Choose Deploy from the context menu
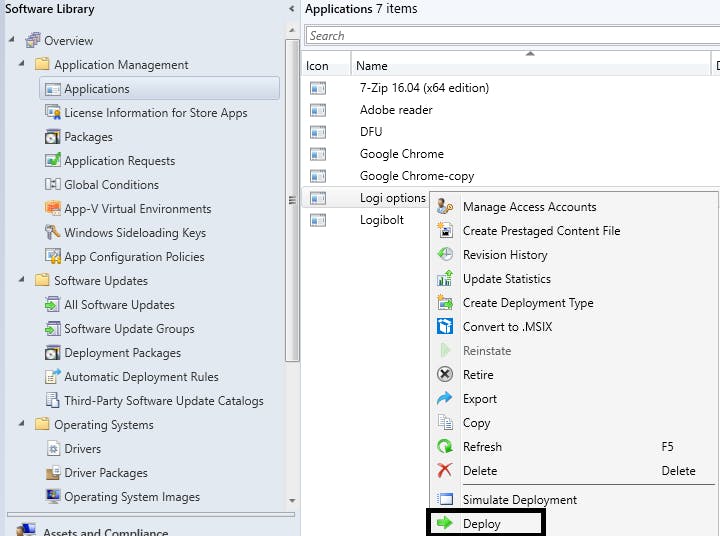Image resolution: width=720 pixels, height=536 pixels. tap(482, 523)
